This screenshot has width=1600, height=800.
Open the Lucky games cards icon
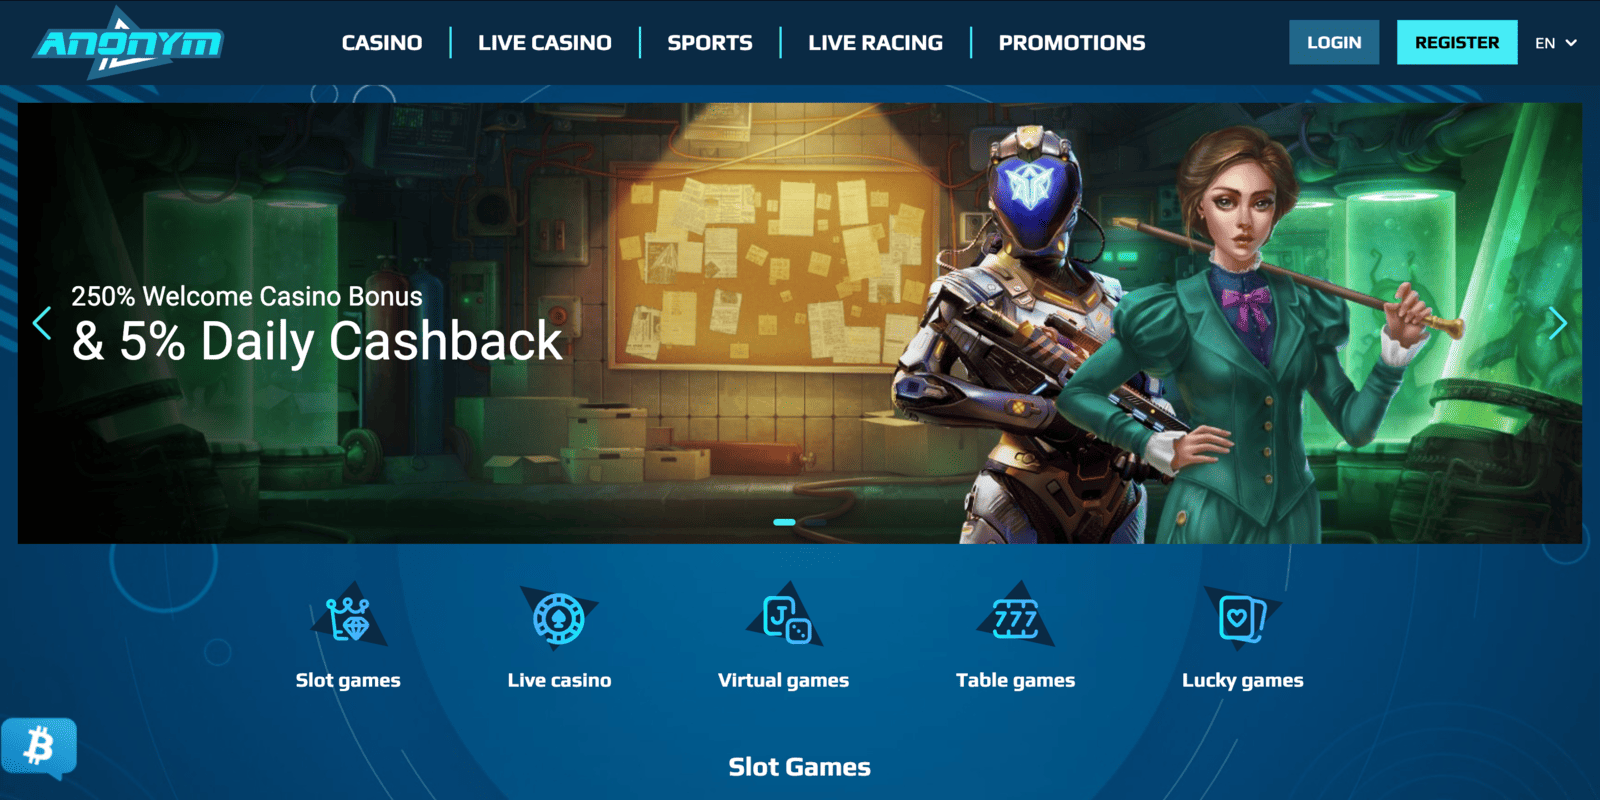(1242, 617)
